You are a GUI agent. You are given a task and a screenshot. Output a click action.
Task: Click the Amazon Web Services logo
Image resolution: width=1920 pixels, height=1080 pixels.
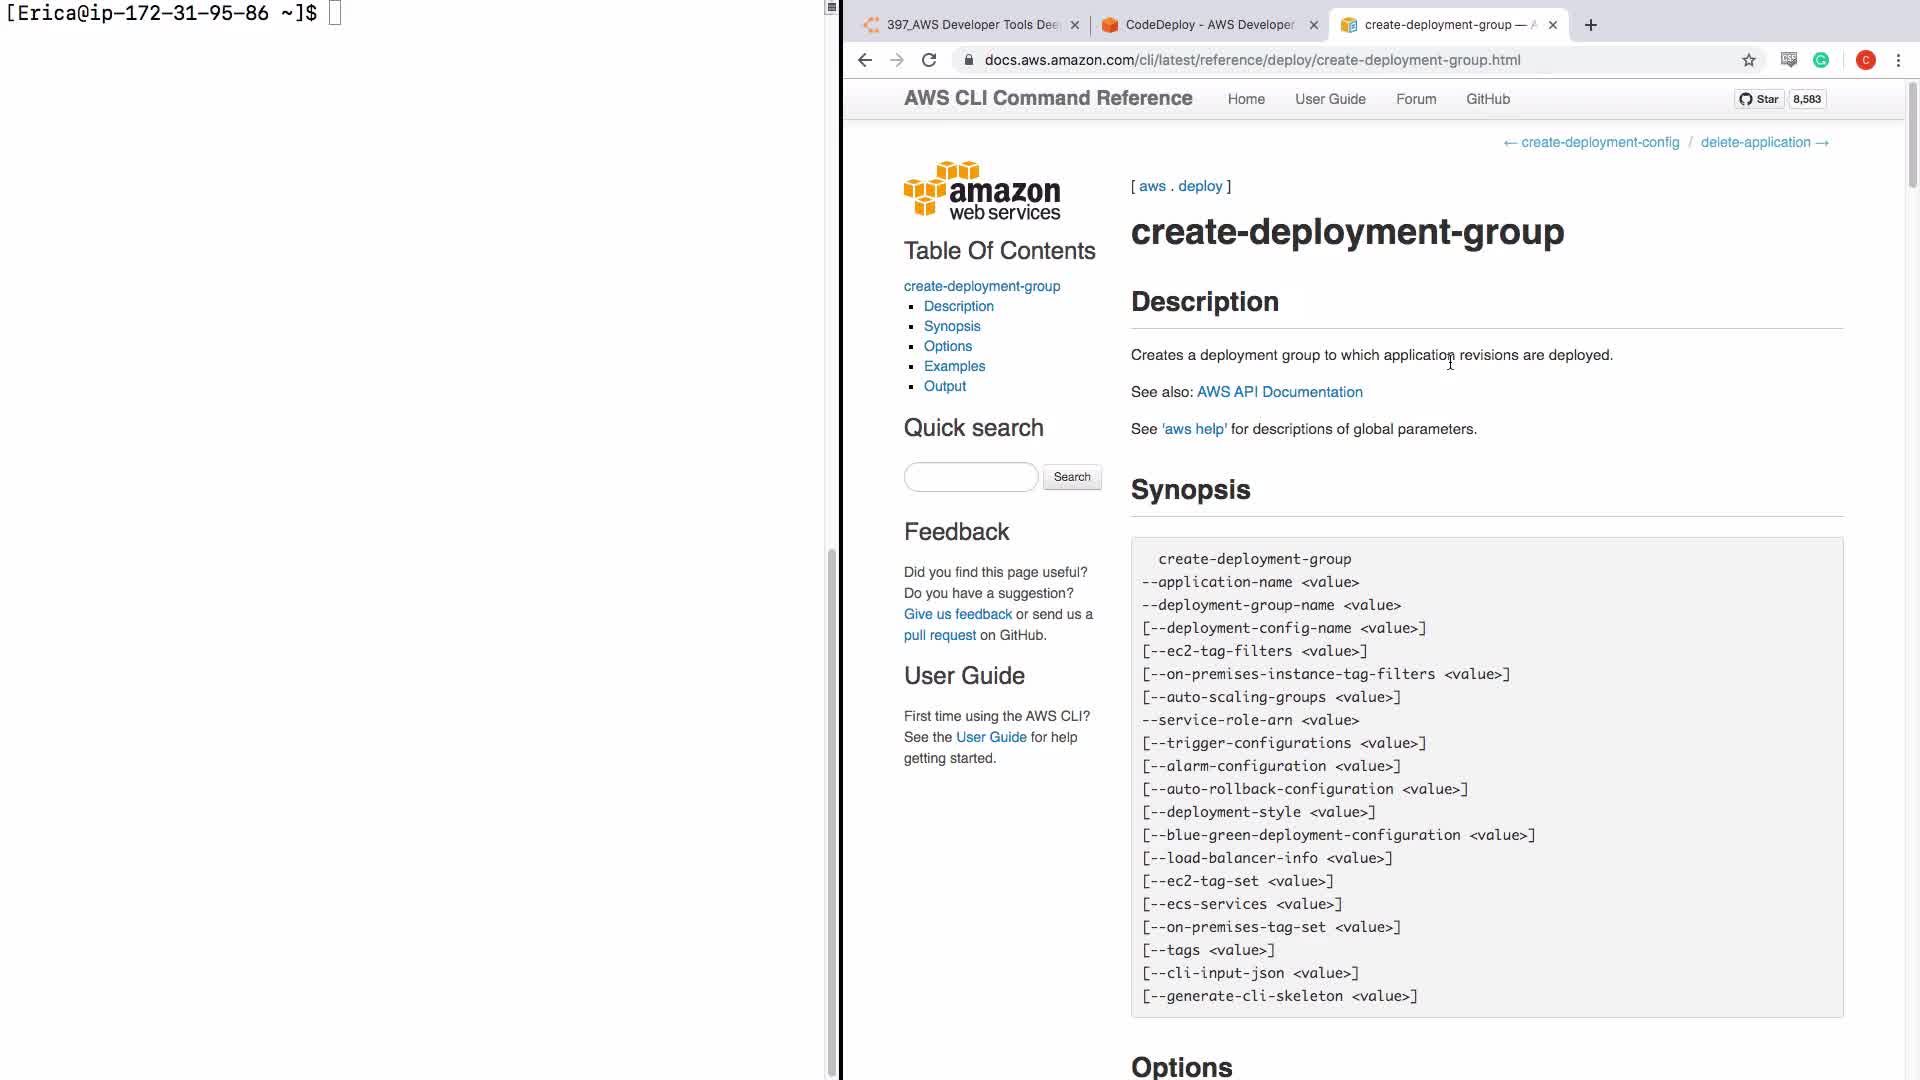982,190
